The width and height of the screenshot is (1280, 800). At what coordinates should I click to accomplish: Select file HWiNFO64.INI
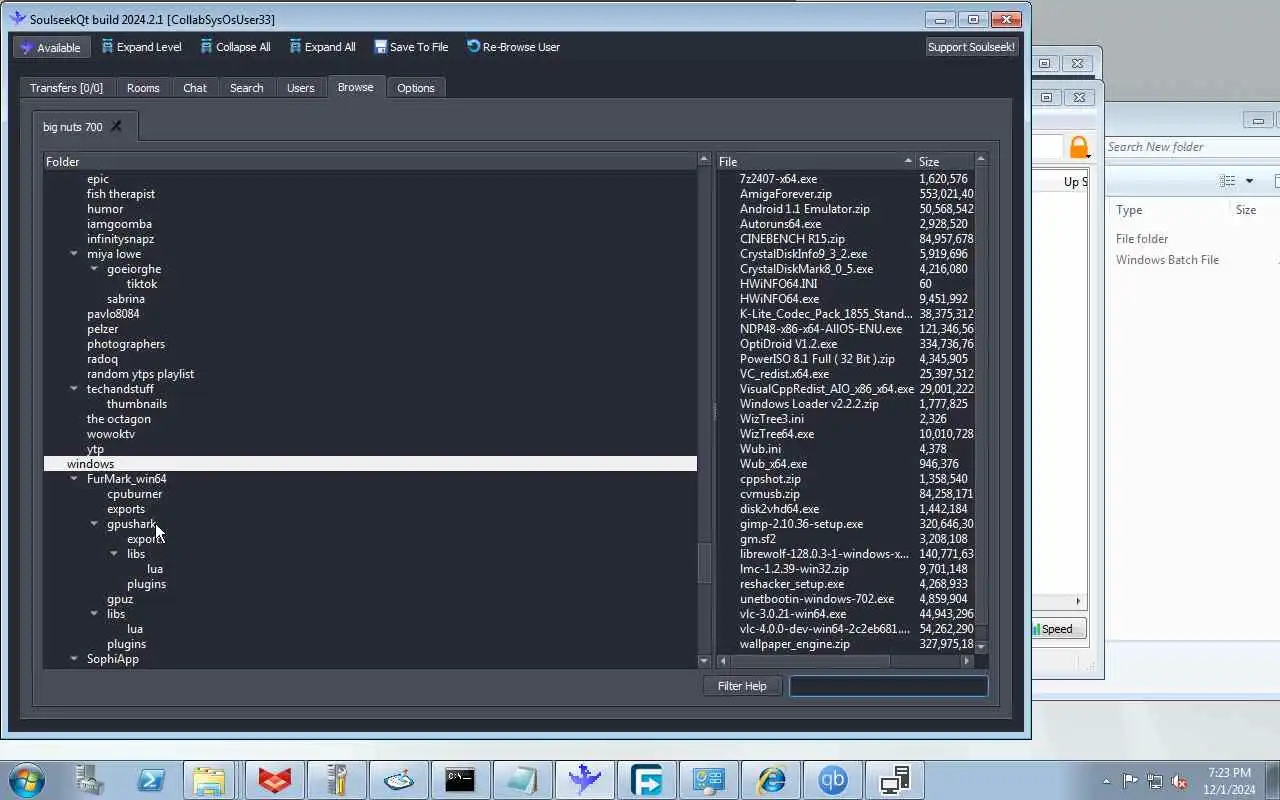778,284
